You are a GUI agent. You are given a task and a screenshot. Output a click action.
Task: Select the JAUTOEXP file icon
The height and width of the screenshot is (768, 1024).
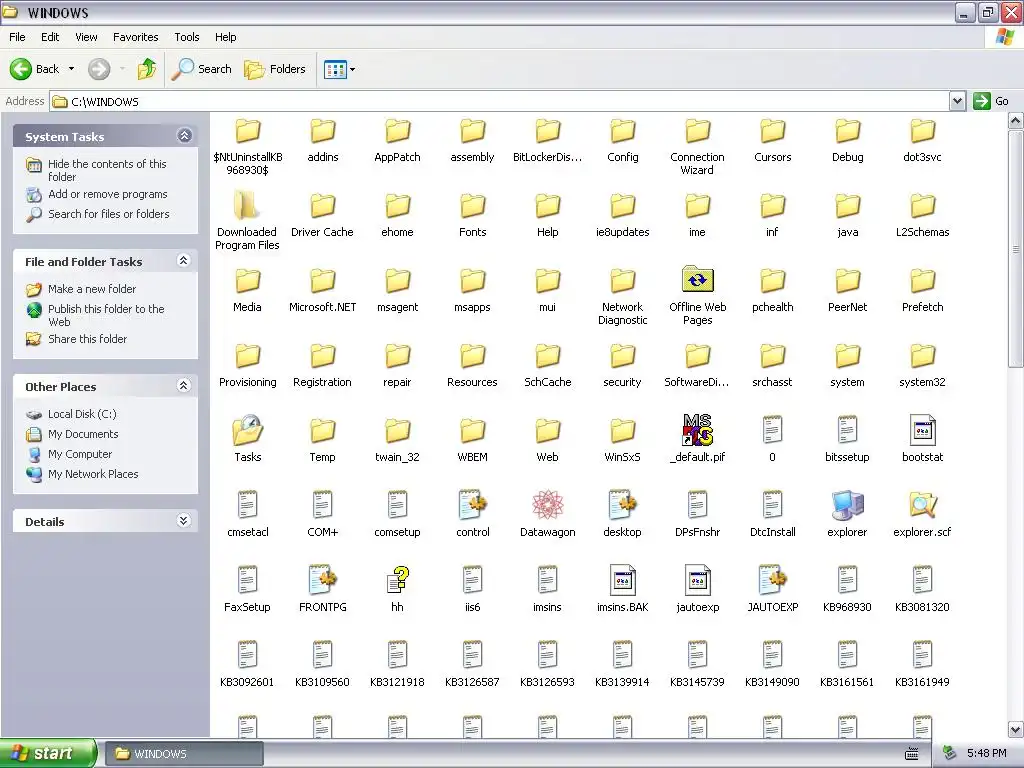[x=773, y=580]
